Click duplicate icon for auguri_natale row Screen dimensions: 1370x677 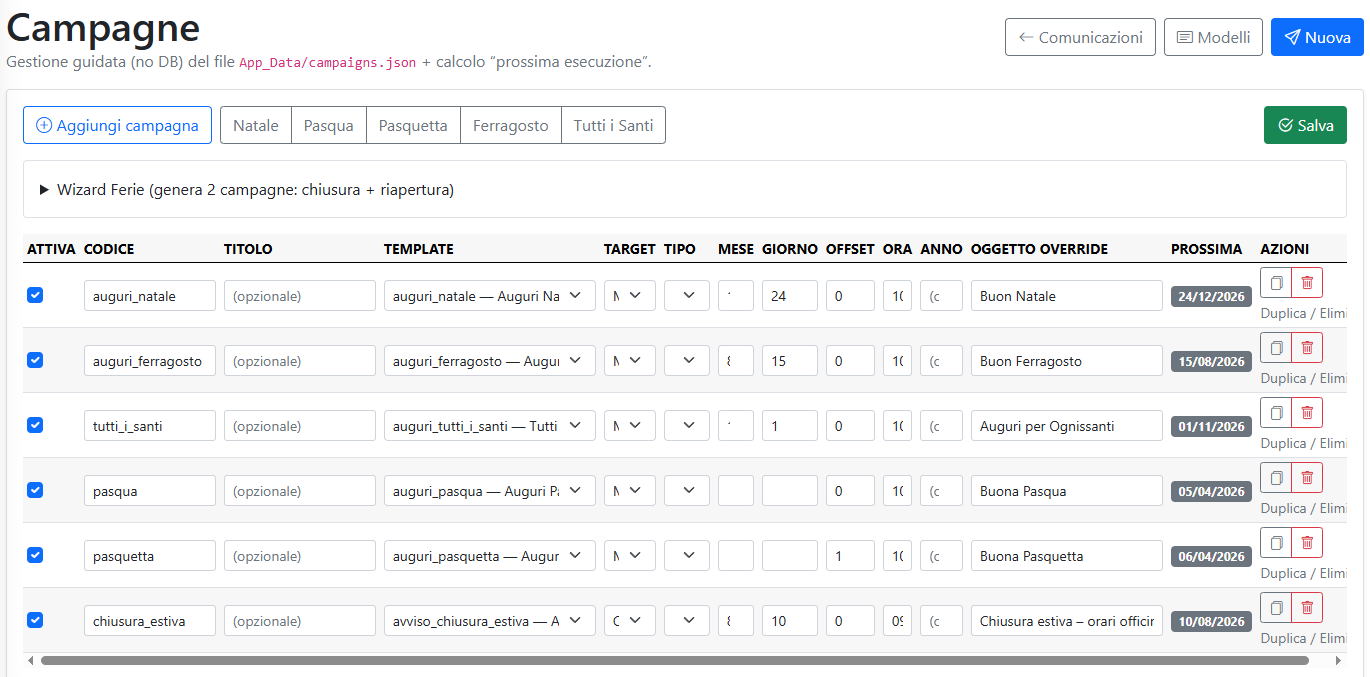pyautogui.click(x=1276, y=283)
